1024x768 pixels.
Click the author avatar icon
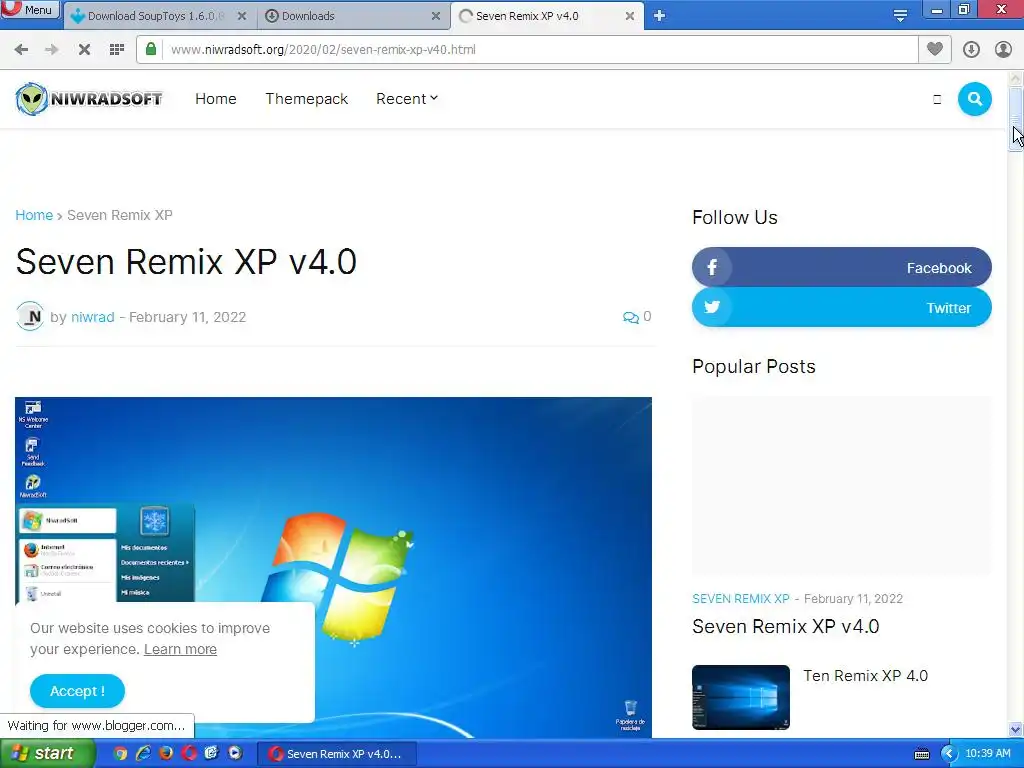[x=30, y=317]
